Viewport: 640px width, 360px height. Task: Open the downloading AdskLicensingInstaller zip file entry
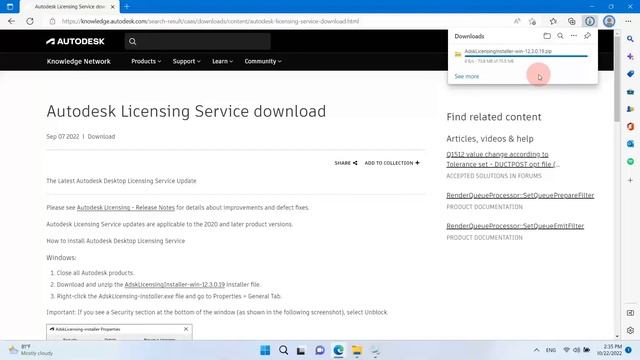(x=508, y=51)
